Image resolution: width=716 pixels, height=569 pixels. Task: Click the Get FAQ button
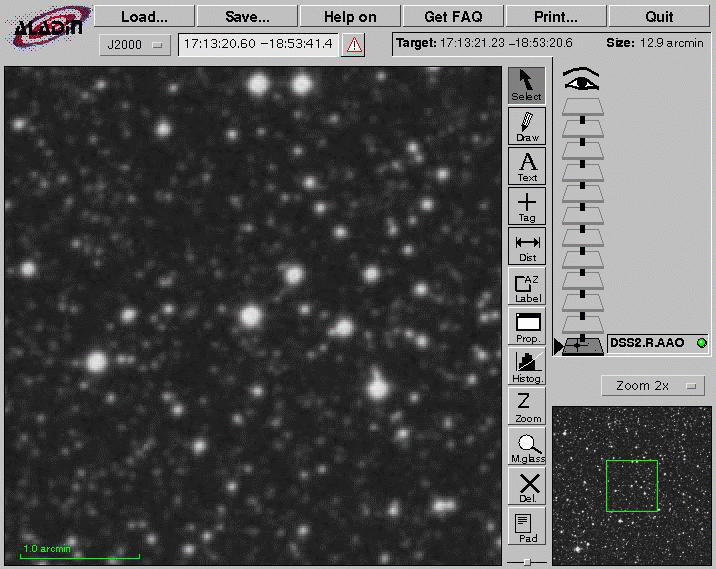[453, 16]
